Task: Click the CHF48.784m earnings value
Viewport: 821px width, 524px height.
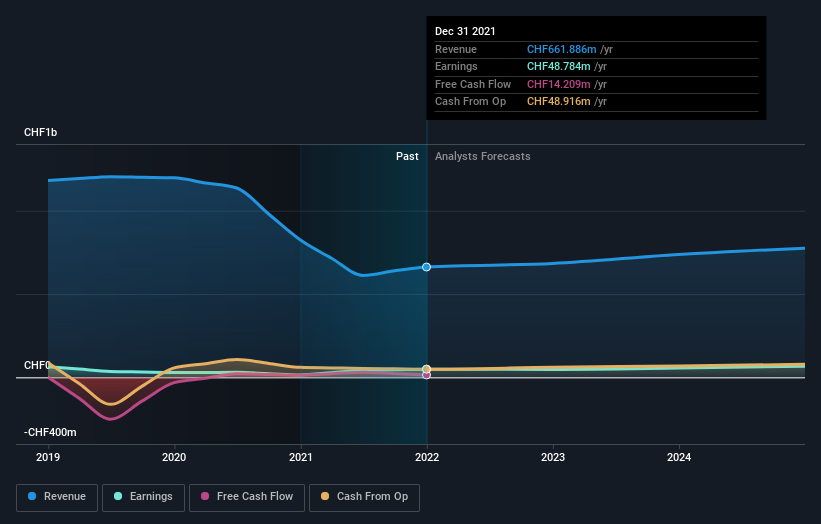Action: pyautogui.click(x=558, y=66)
